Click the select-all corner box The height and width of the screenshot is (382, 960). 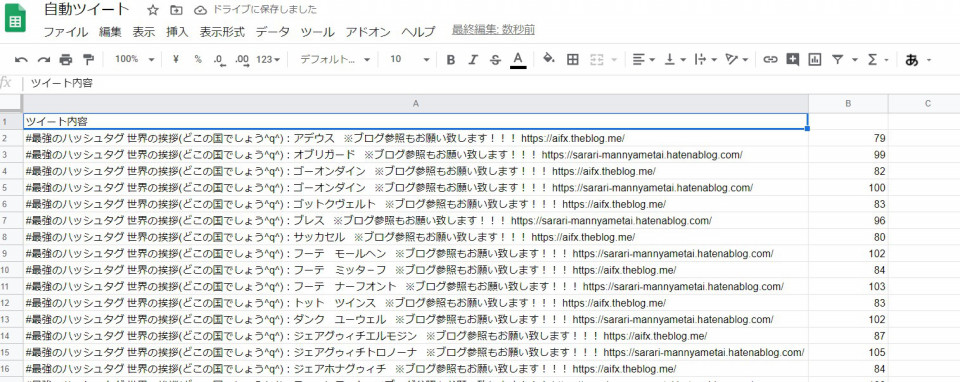click(11, 103)
